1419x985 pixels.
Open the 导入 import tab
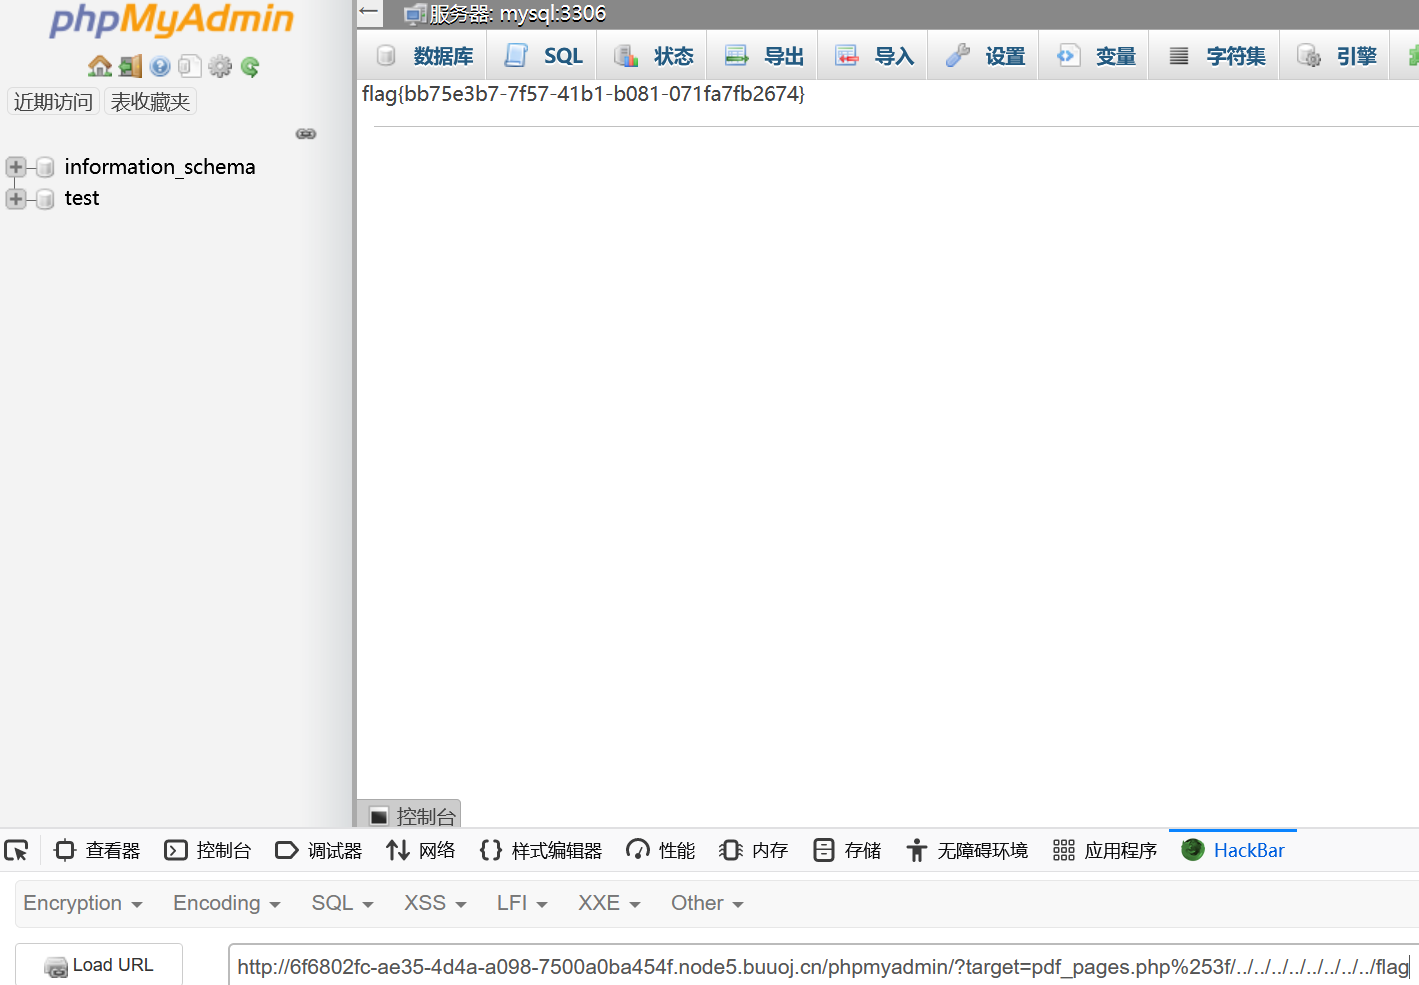[875, 56]
